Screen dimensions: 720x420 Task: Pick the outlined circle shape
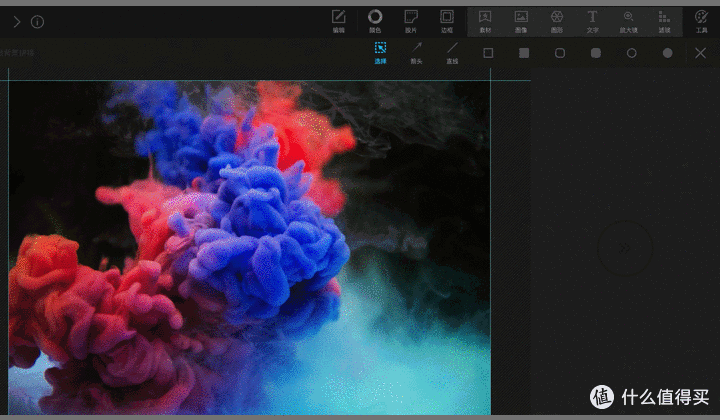[x=631, y=53]
